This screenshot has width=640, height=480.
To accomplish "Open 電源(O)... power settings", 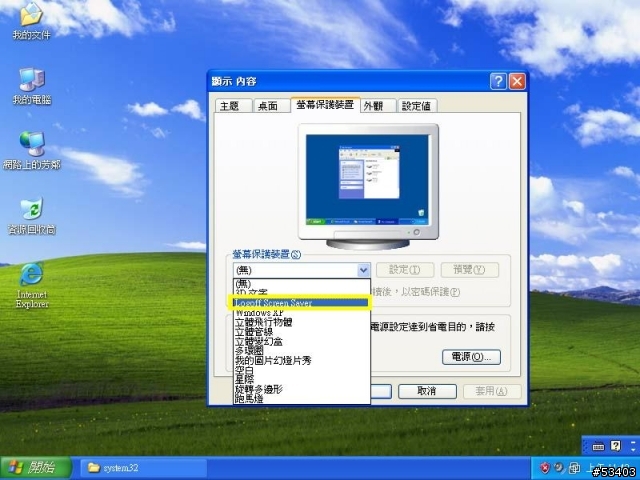I will [471, 357].
